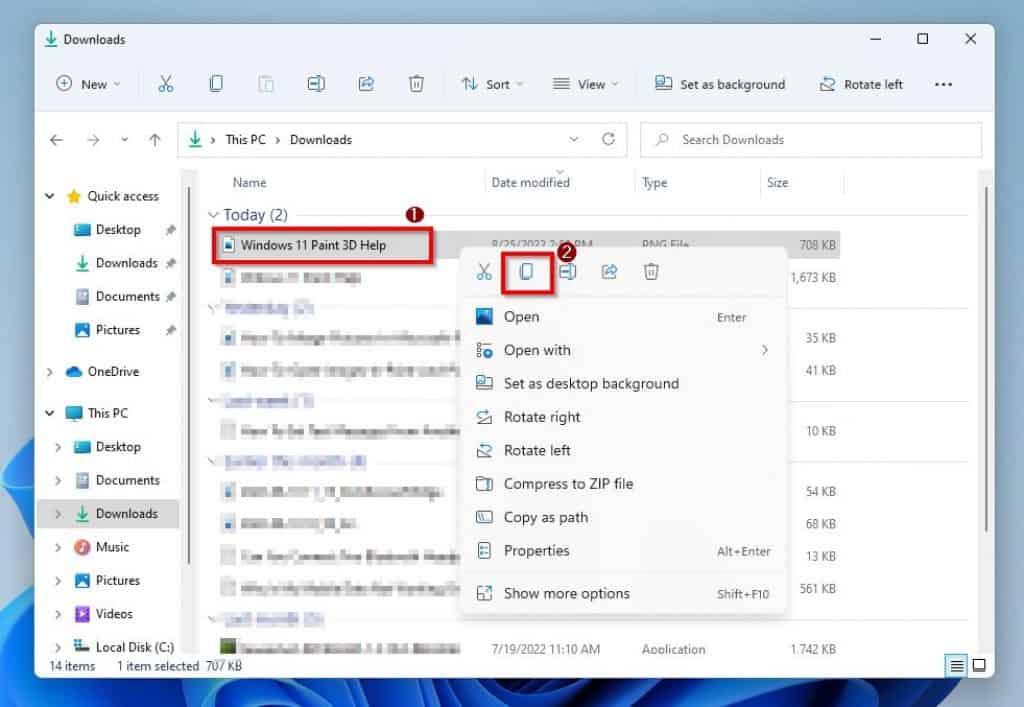Expand the address bar history dropdown
Viewport: 1024px width, 707px height.
tap(573, 139)
